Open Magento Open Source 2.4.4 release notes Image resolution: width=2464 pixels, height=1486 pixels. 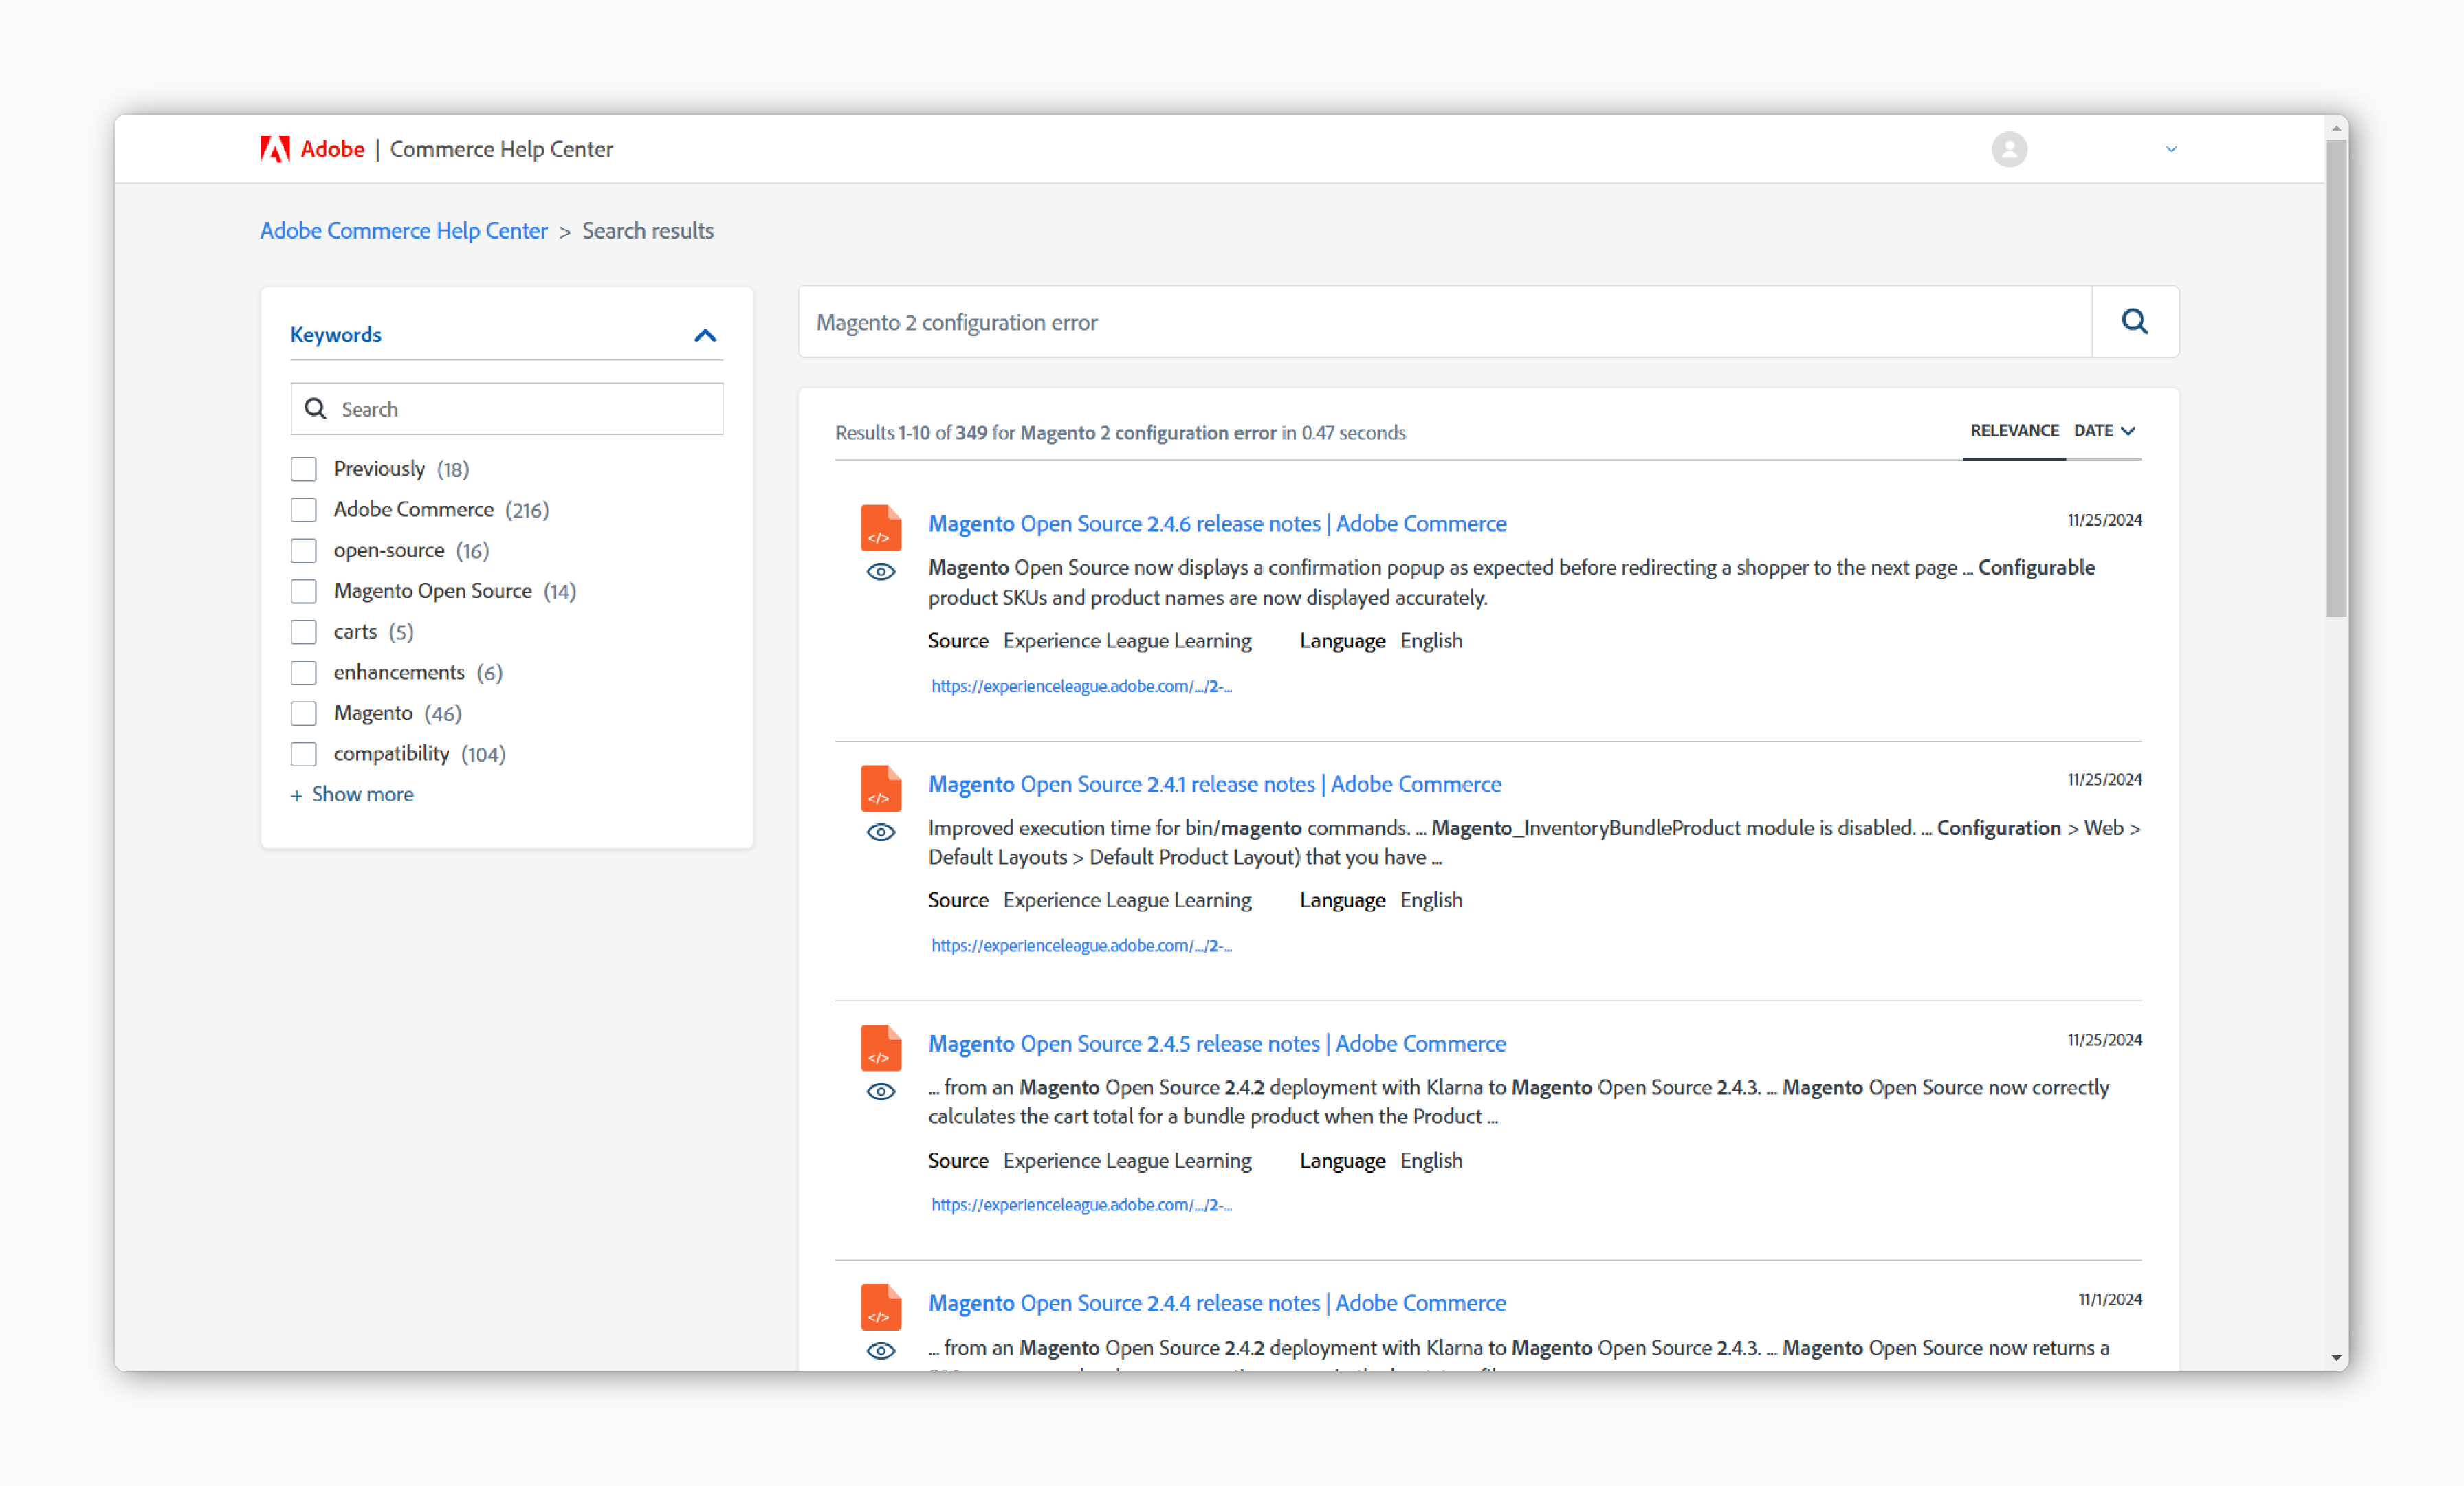click(x=1217, y=1303)
